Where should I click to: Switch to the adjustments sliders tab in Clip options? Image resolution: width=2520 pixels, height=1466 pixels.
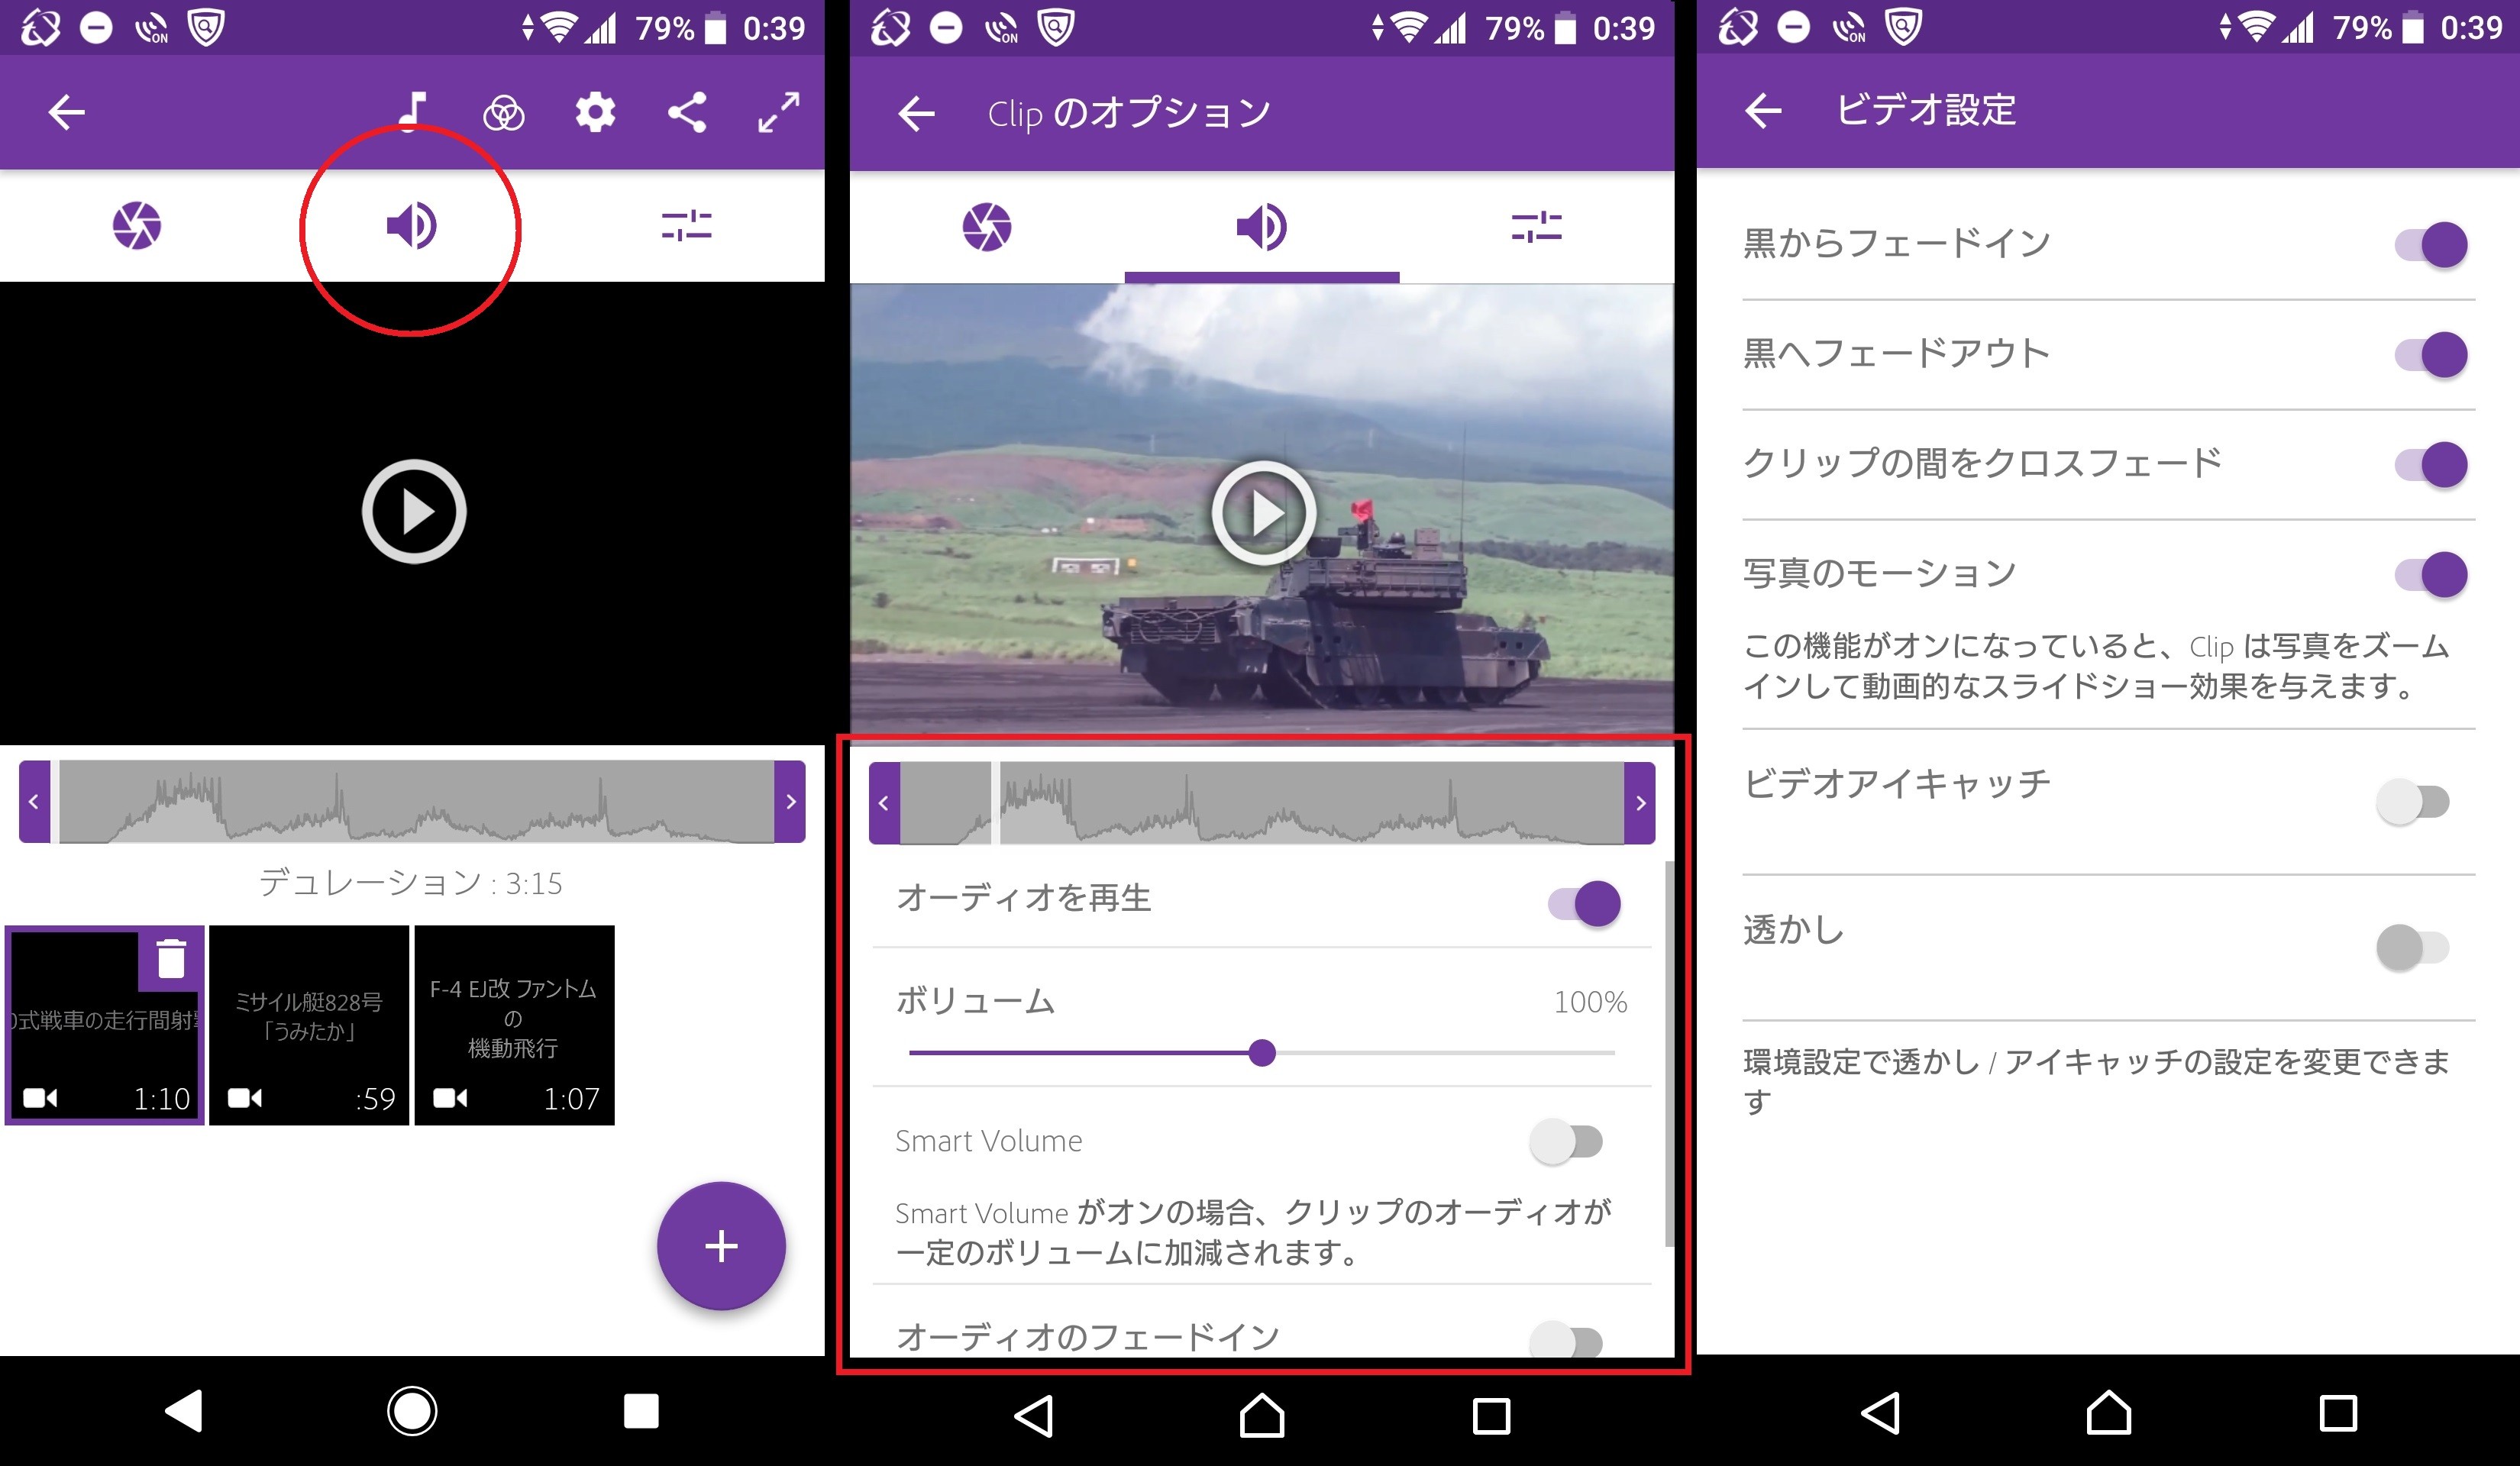point(1536,227)
